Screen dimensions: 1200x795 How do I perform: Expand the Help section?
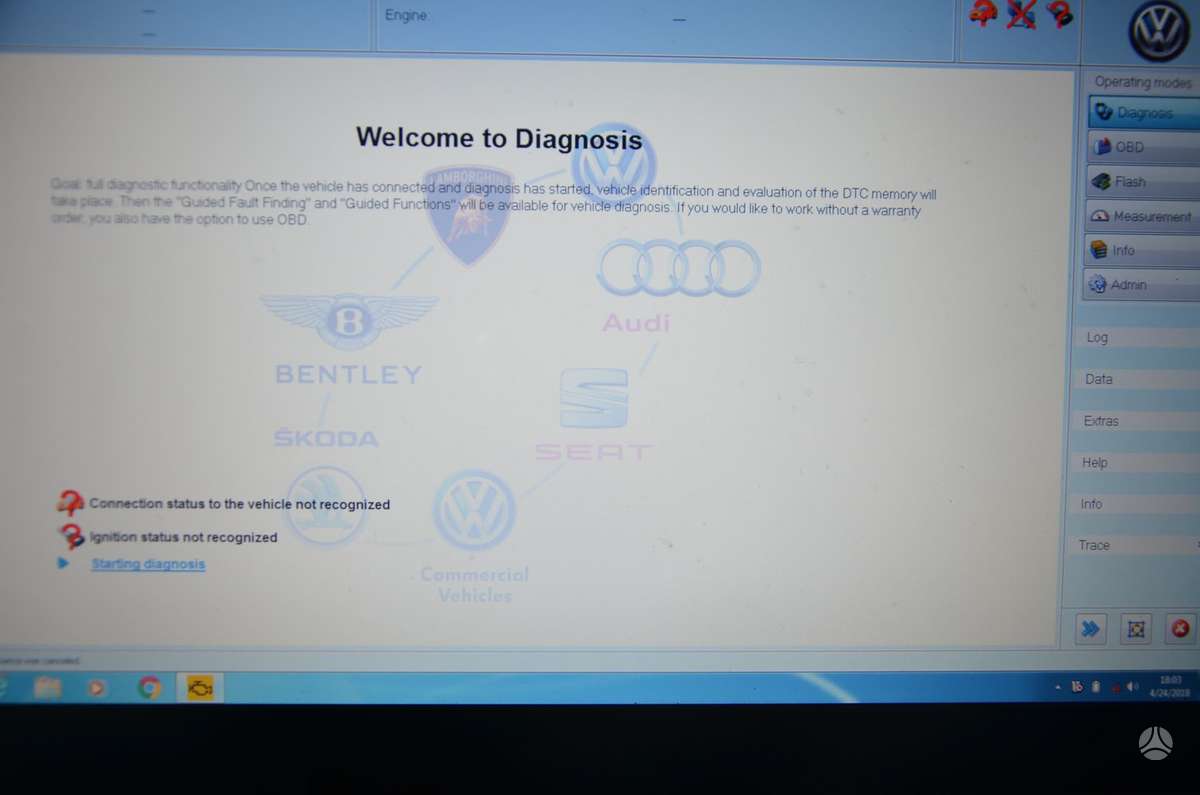1134,463
